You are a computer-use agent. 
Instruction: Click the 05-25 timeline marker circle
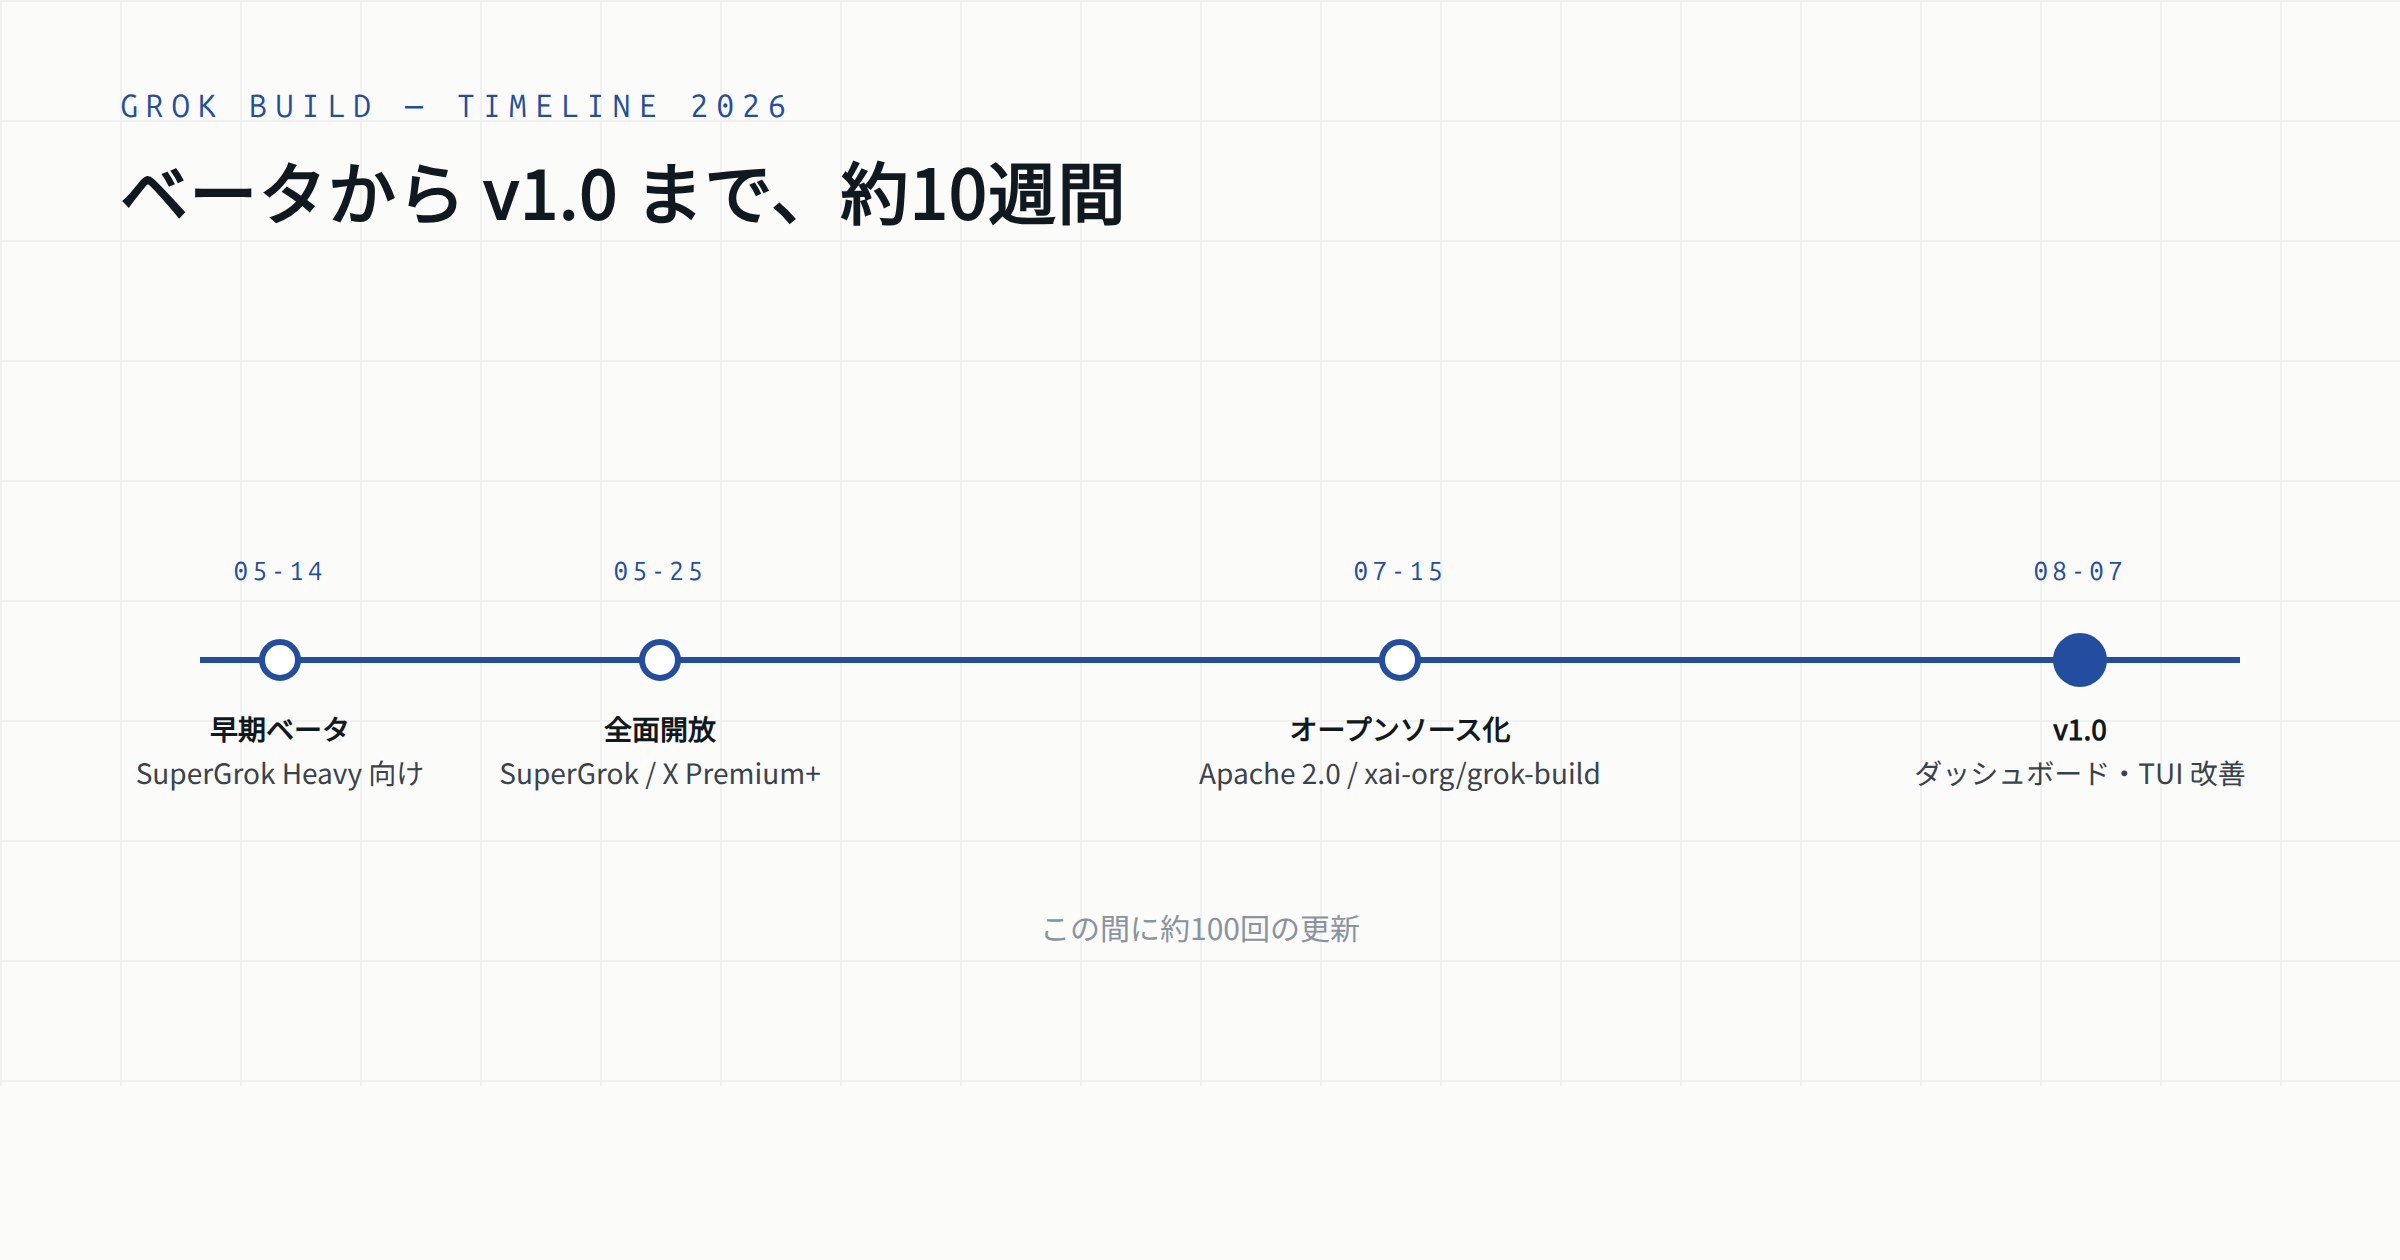(x=660, y=660)
